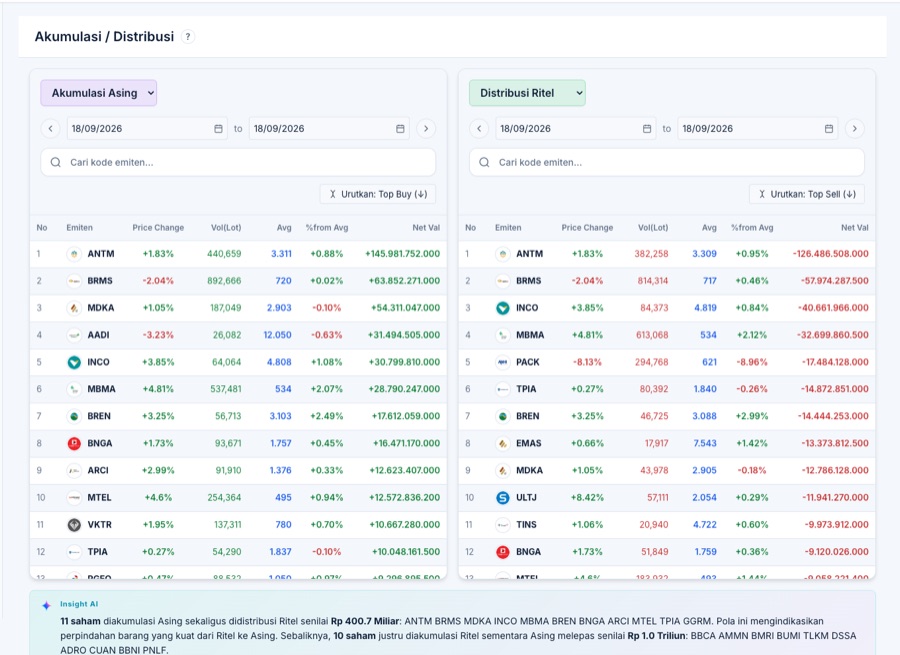Click ULTJ logo in Distribusi Ritel table
Screen dimensions: 900x655
pos(503,498)
